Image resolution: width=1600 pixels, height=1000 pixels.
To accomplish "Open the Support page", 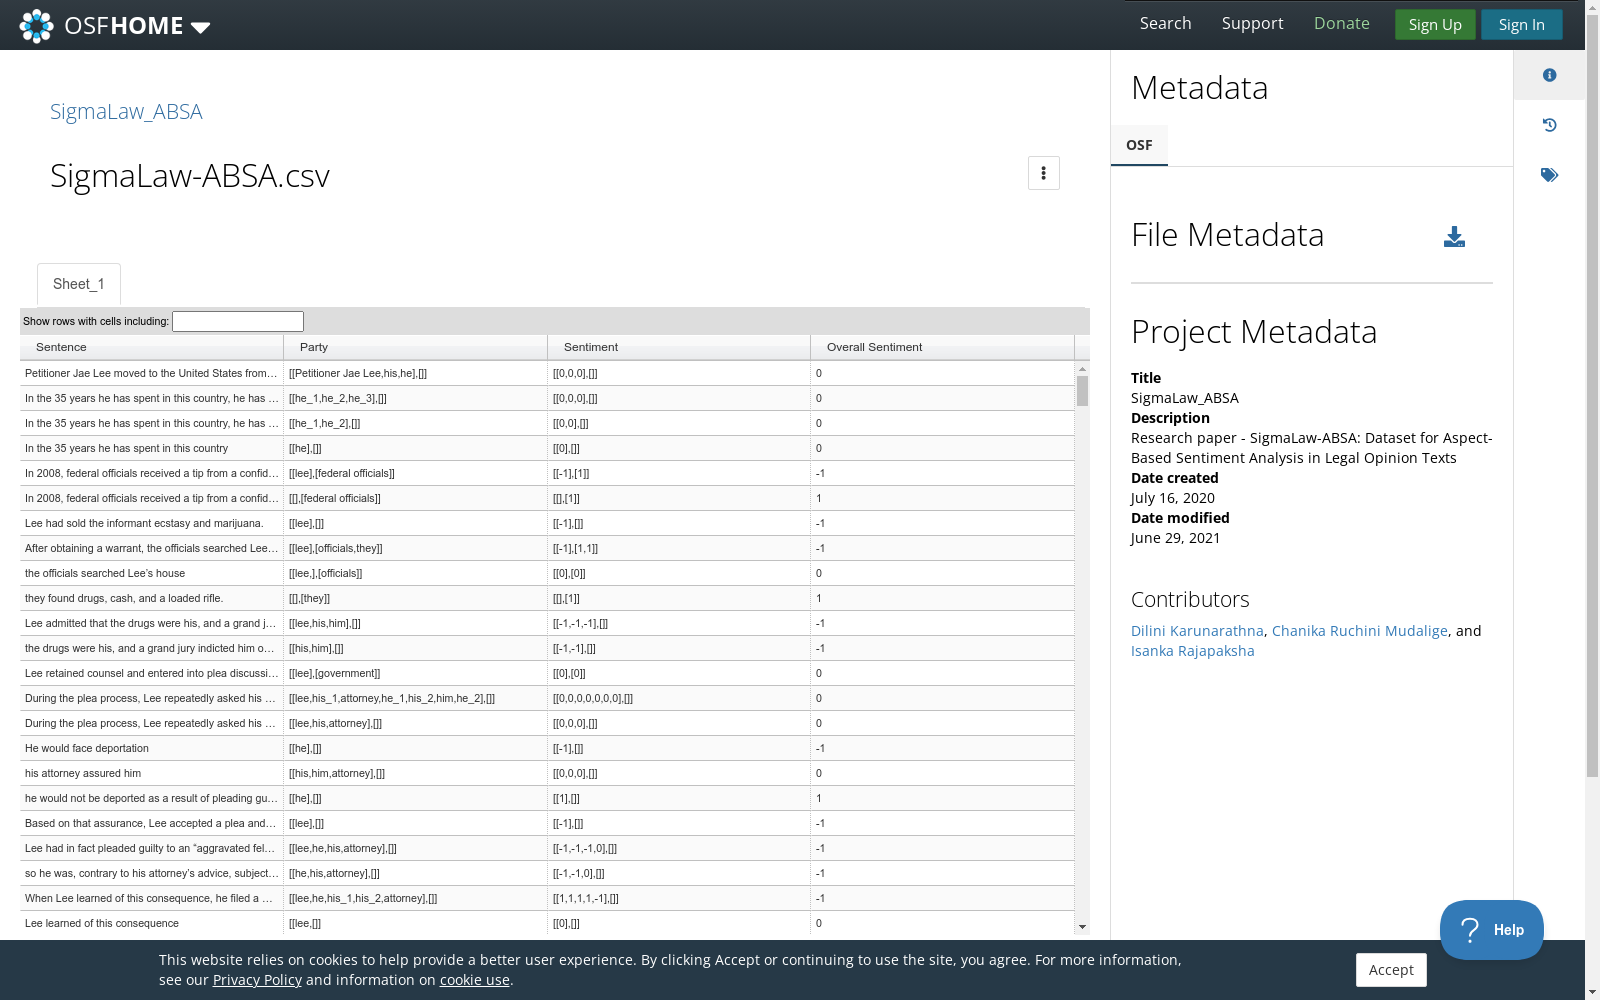I will click(x=1252, y=24).
